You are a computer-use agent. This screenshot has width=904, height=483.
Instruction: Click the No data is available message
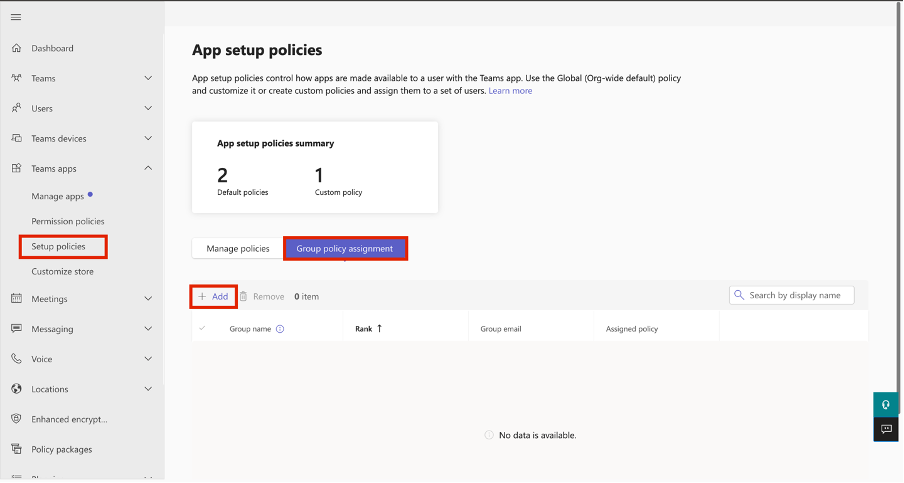click(x=537, y=435)
